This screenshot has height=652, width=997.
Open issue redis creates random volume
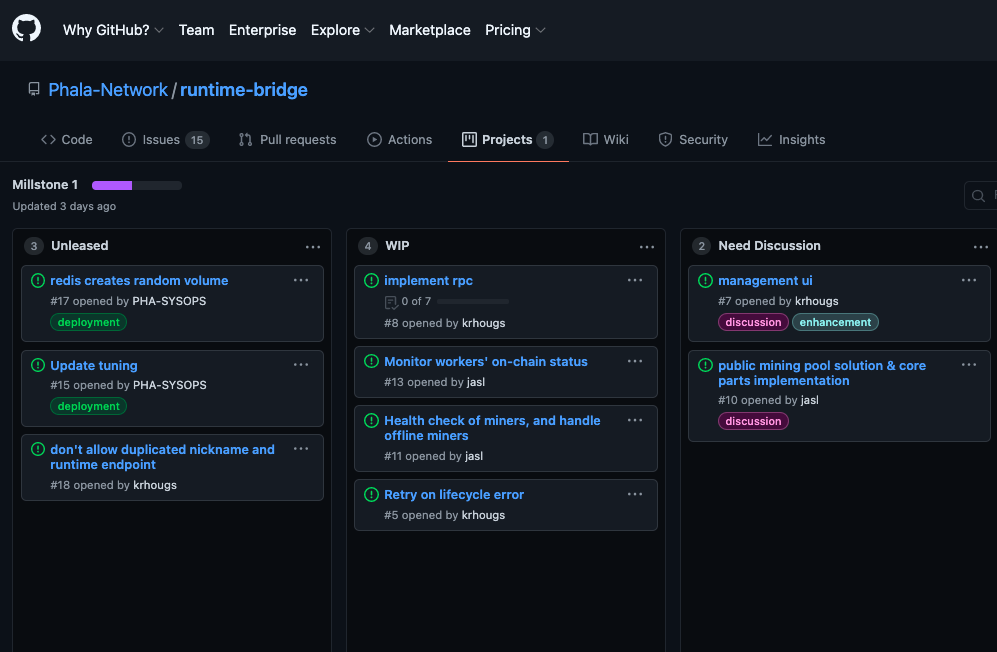pos(139,281)
